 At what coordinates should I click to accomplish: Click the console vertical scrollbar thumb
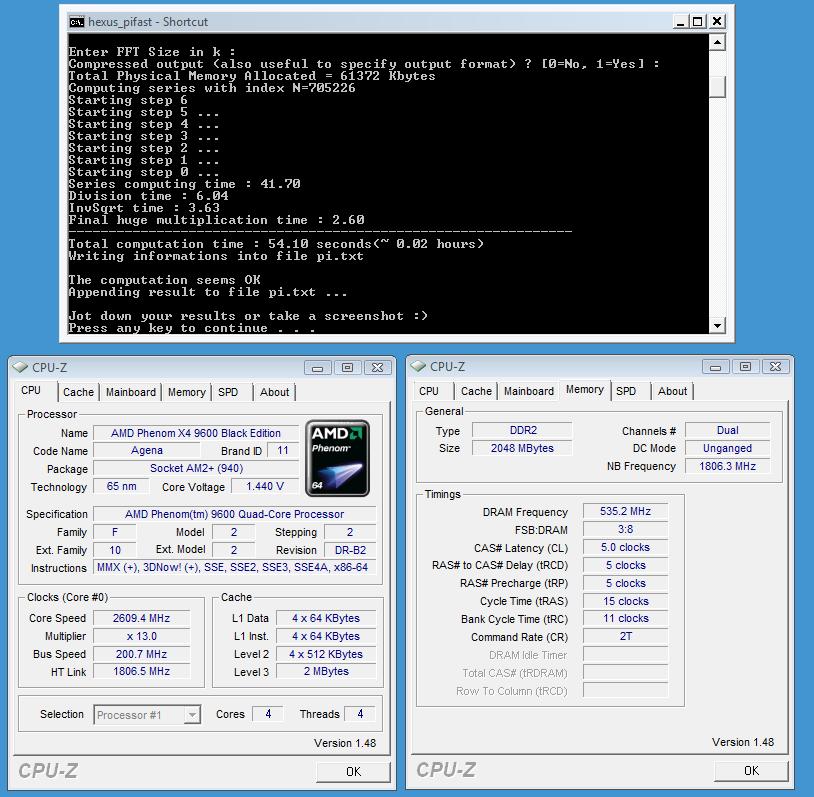[x=717, y=86]
